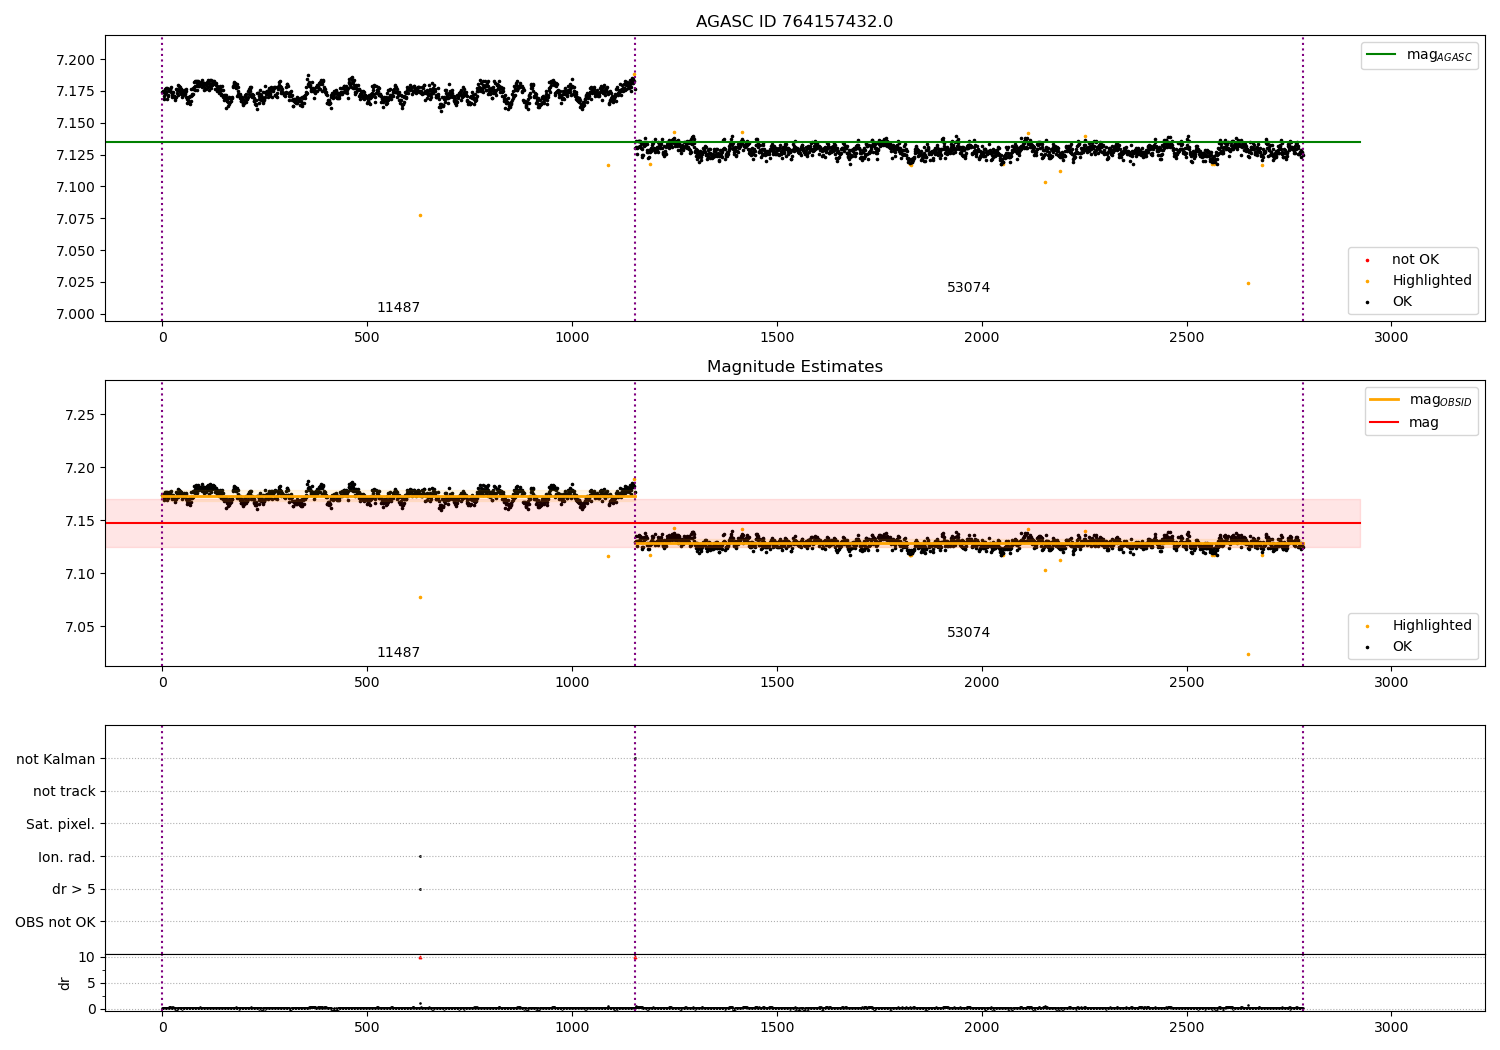Click the '10' tick on the dr axis
Screen dimensions: 1500x1050
point(86,957)
